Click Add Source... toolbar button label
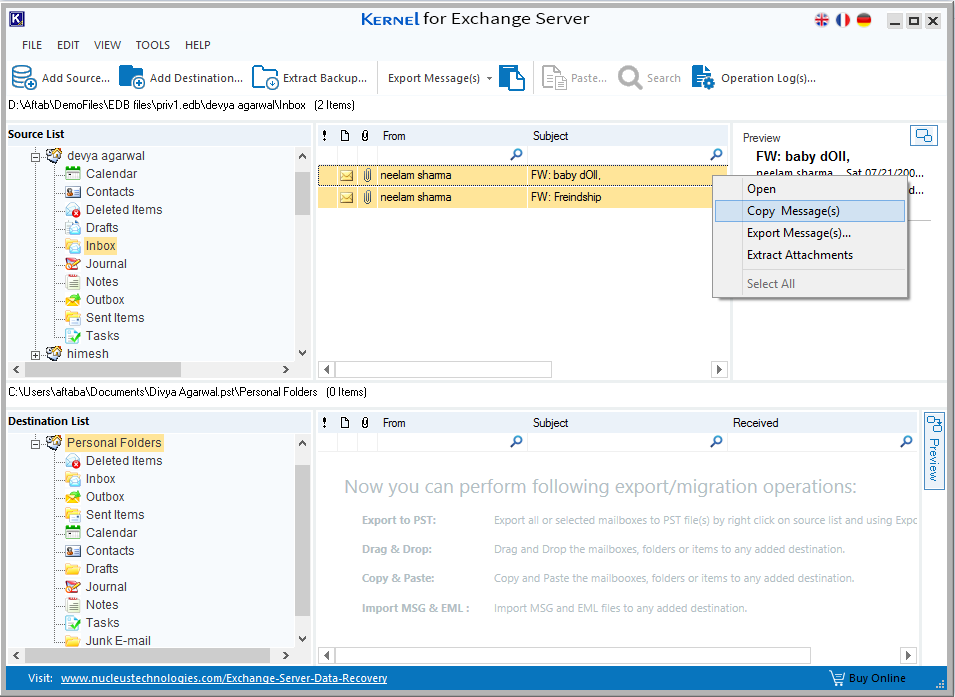Viewport: 955px width, 697px height. tap(76, 78)
